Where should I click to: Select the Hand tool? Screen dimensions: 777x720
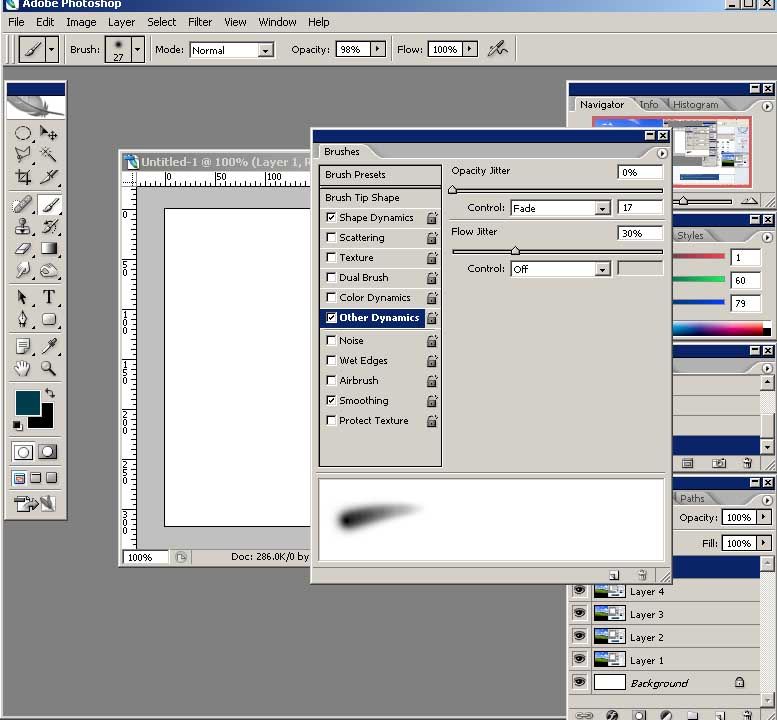(23, 369)
